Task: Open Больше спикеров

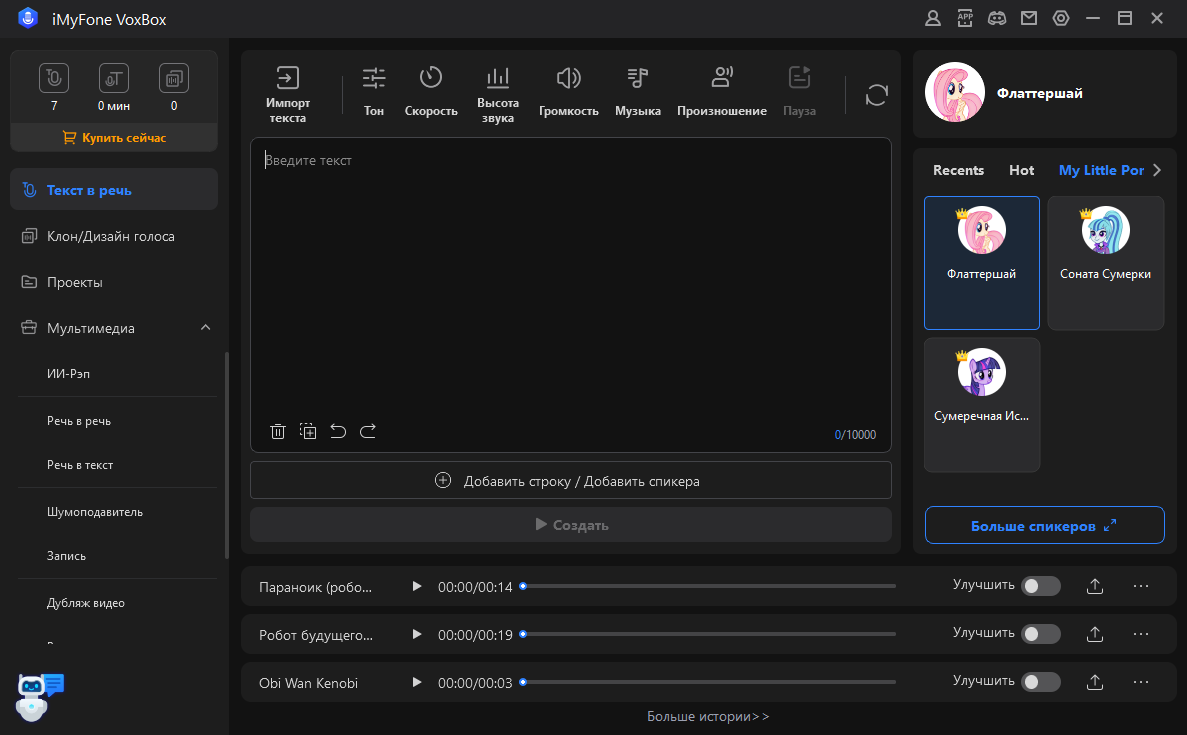Action: tap(1045, 525)
